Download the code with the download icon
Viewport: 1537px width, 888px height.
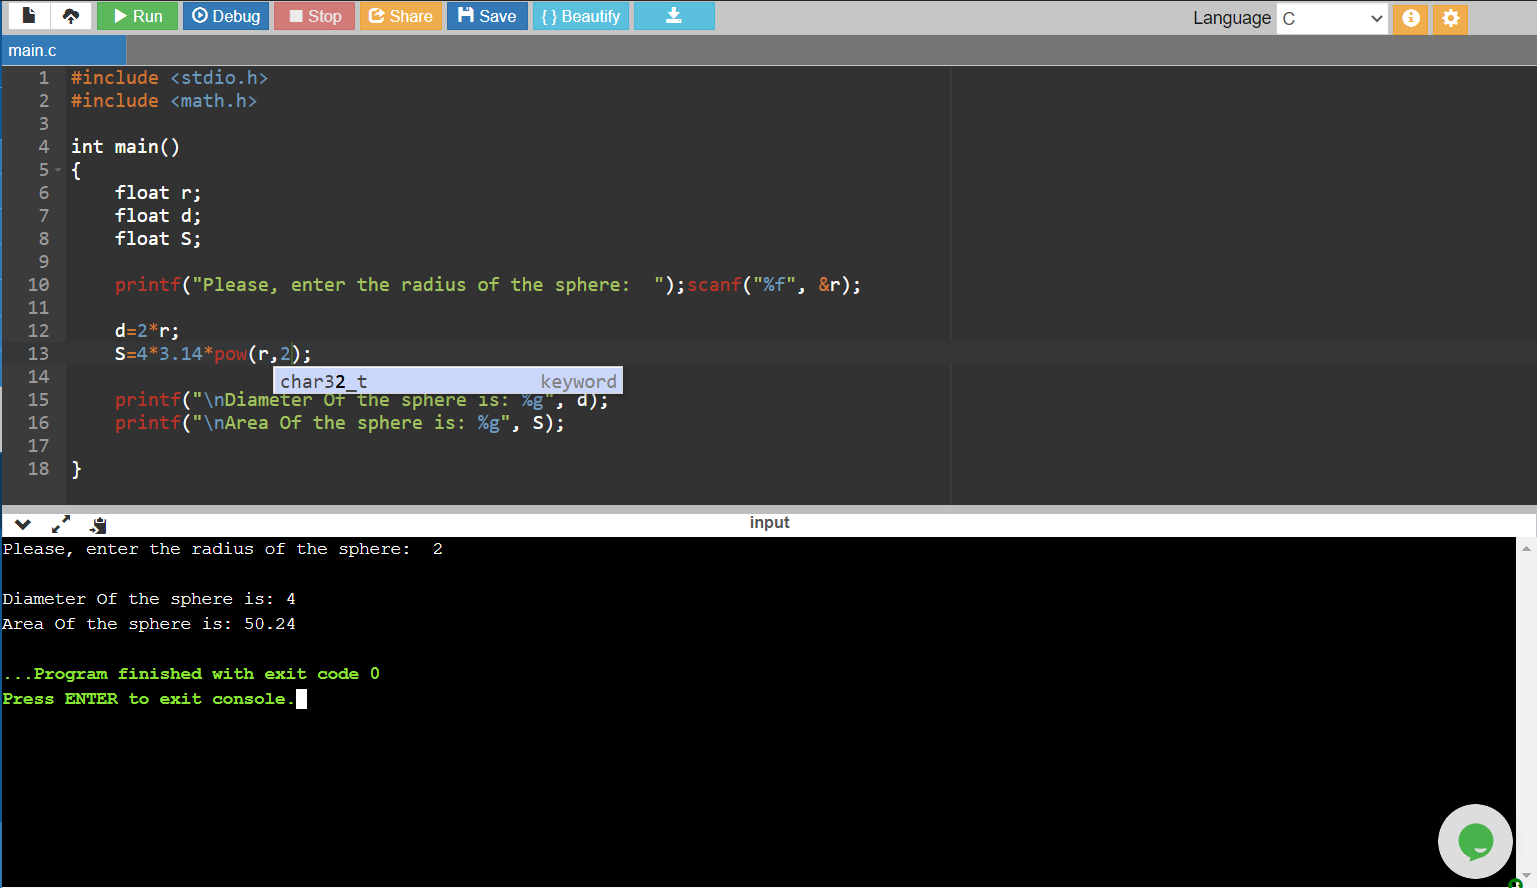(674, 16)
